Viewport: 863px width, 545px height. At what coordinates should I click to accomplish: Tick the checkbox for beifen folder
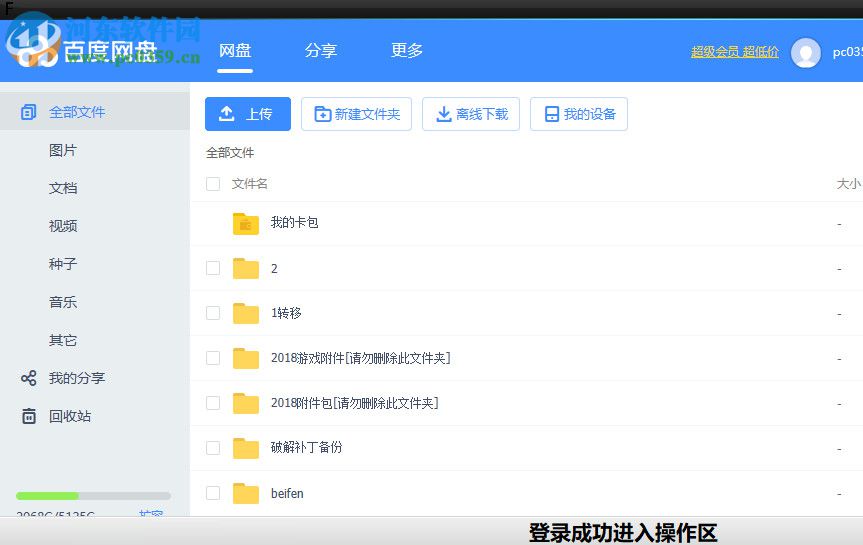[x=213, y=493]
